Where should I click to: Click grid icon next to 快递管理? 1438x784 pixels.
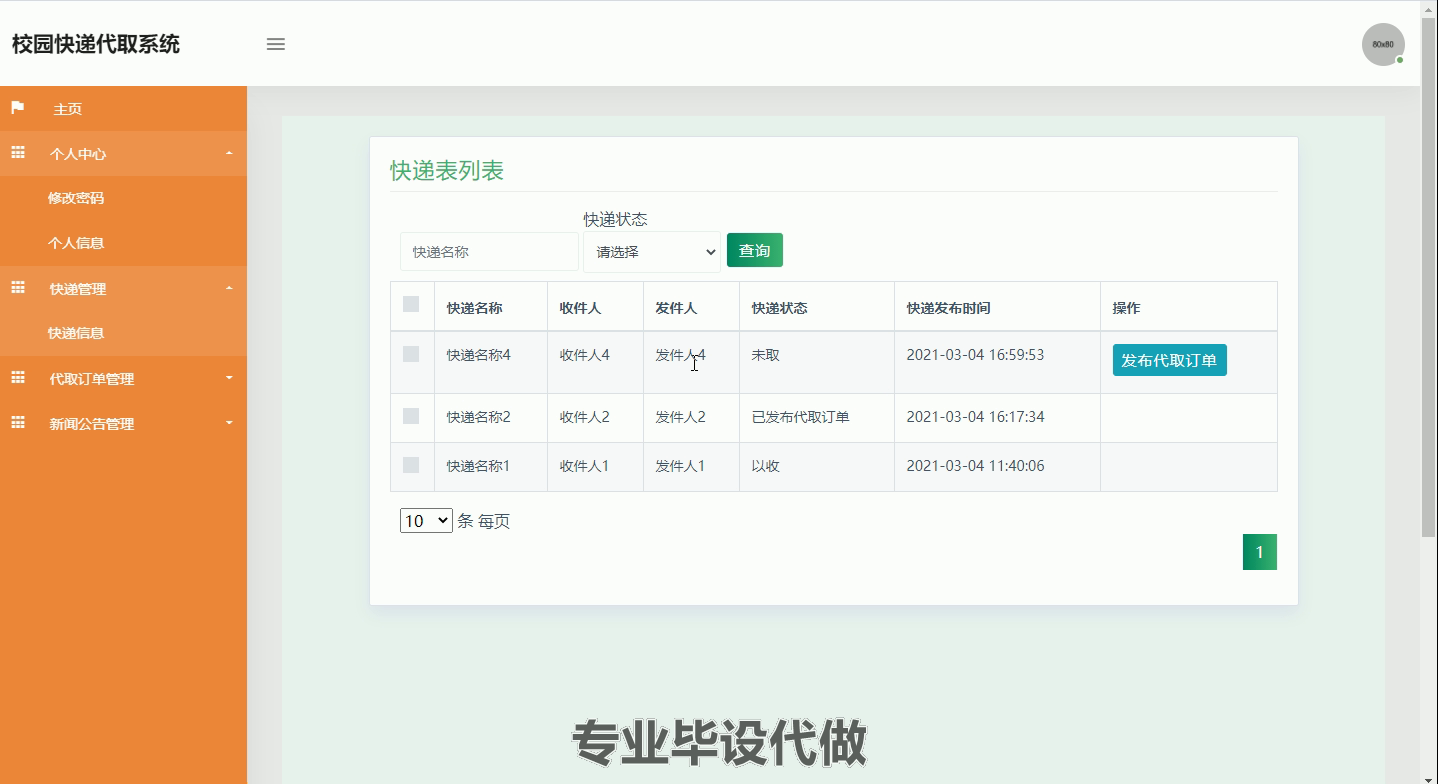coord(18,287)
